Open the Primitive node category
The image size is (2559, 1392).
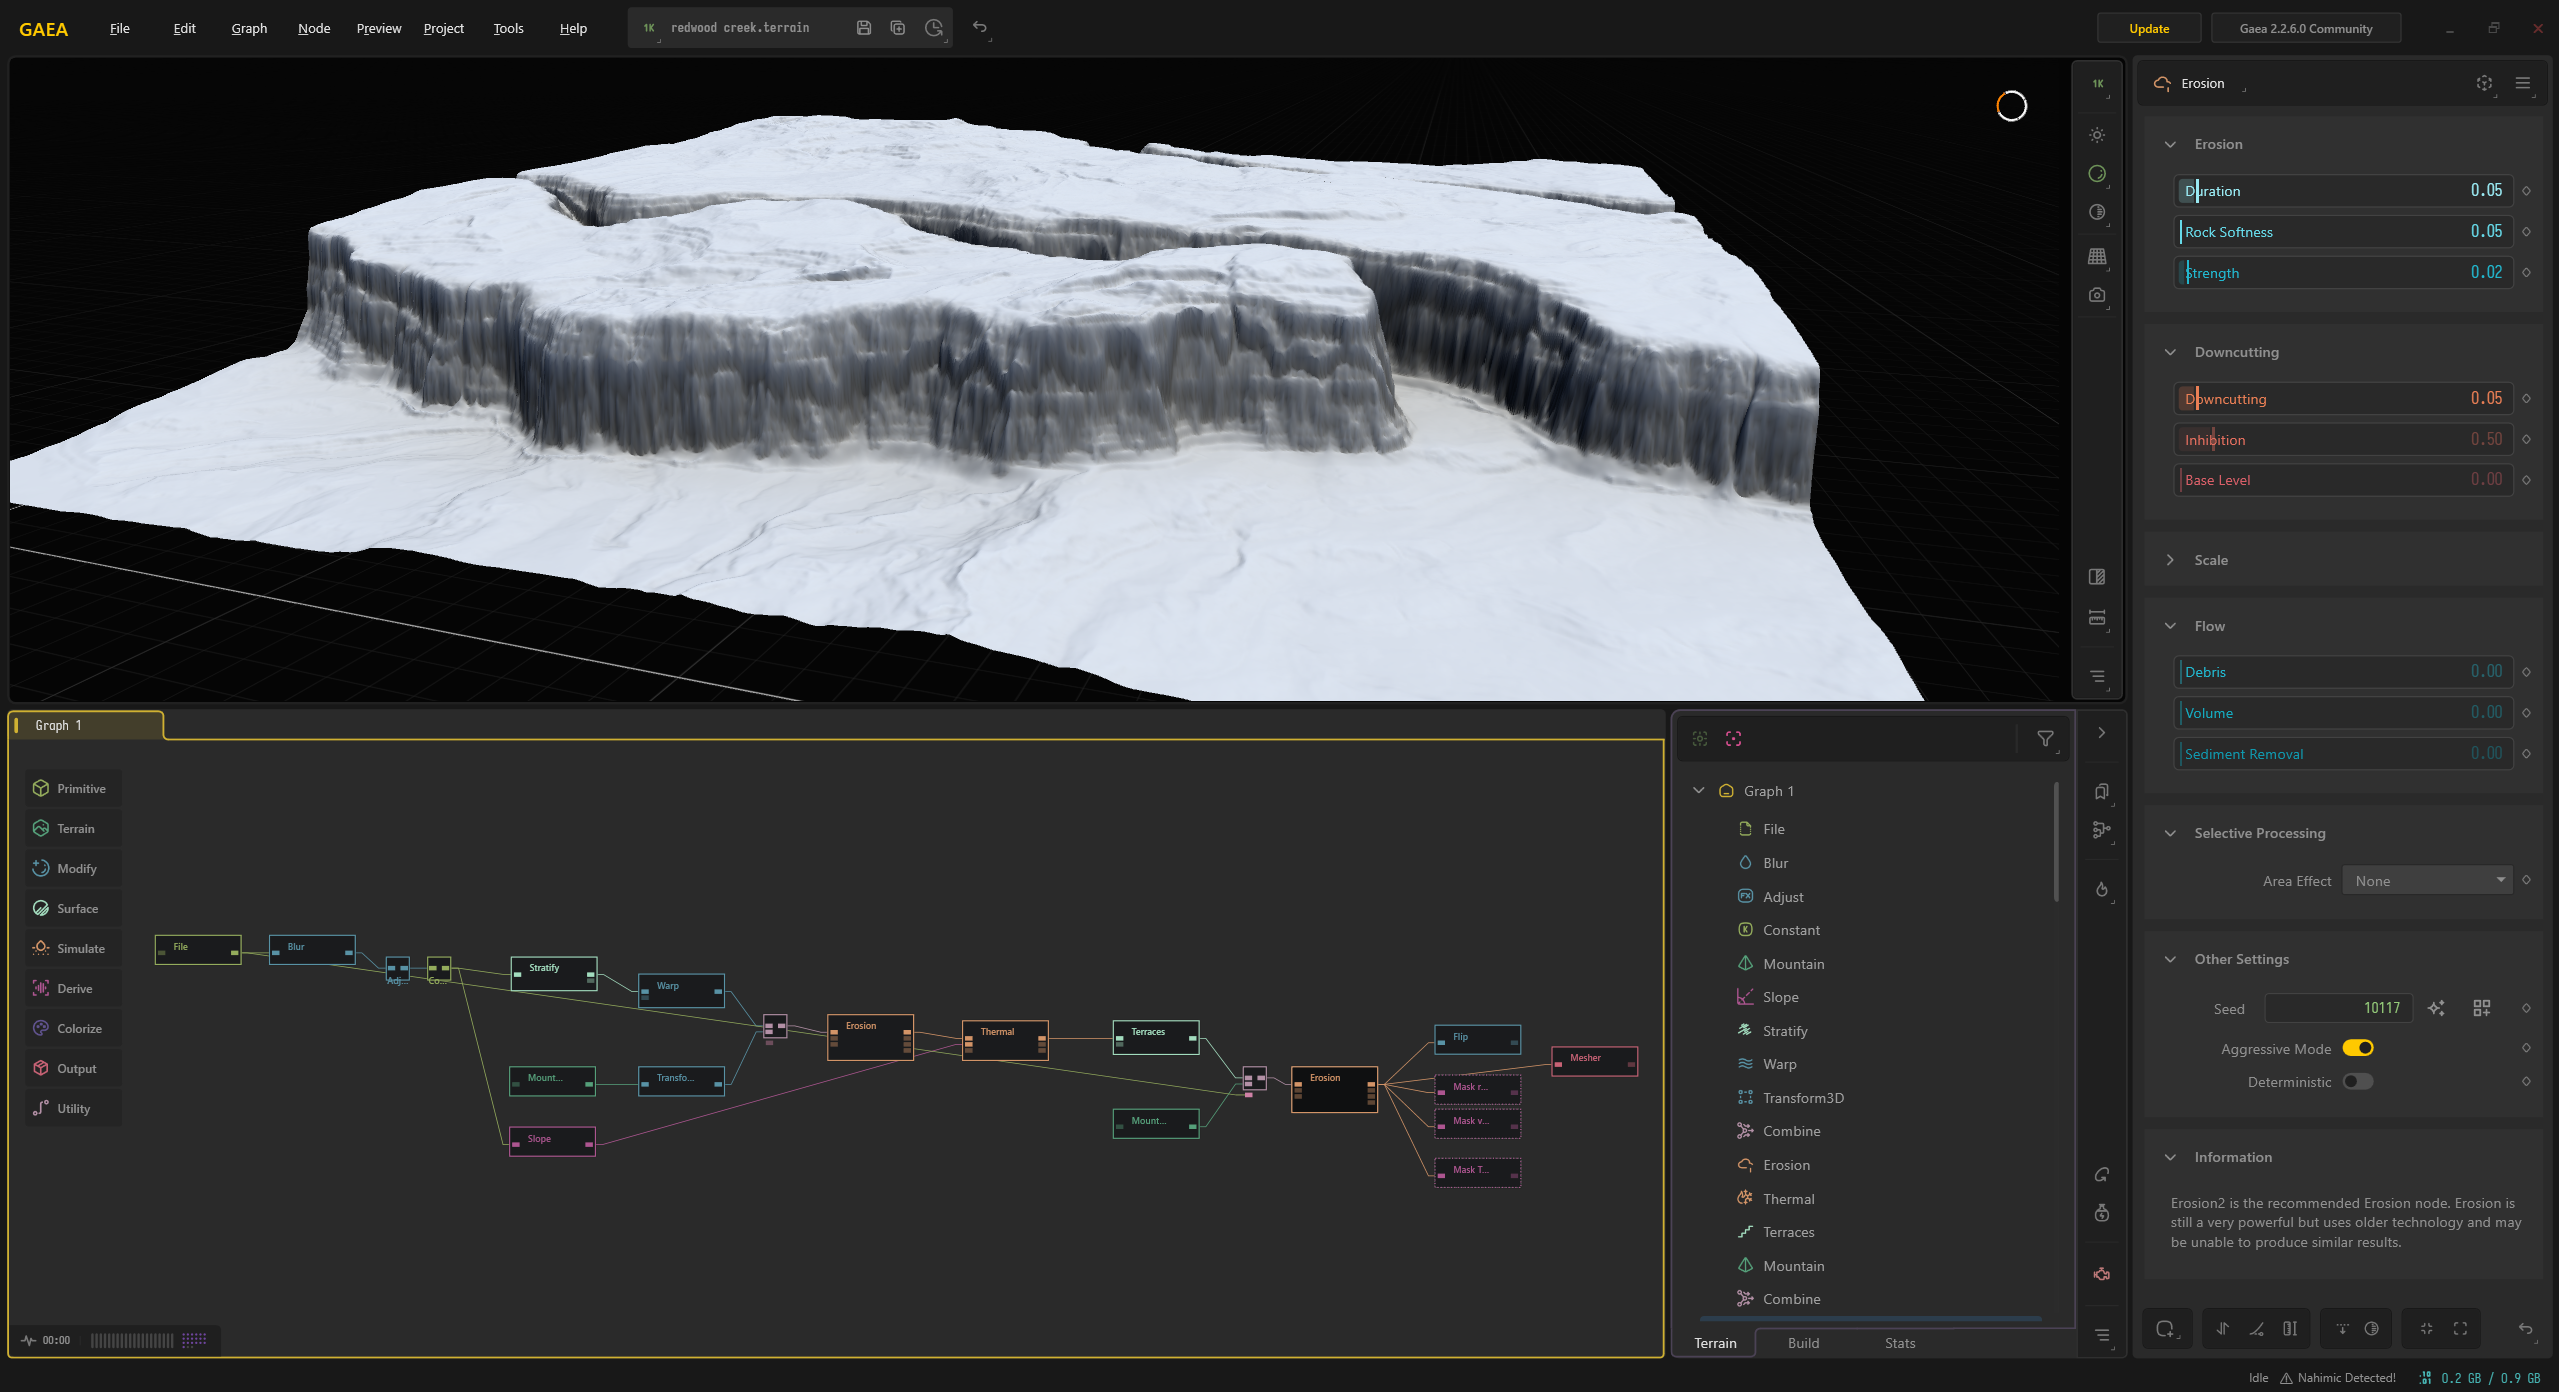point(73,788)
